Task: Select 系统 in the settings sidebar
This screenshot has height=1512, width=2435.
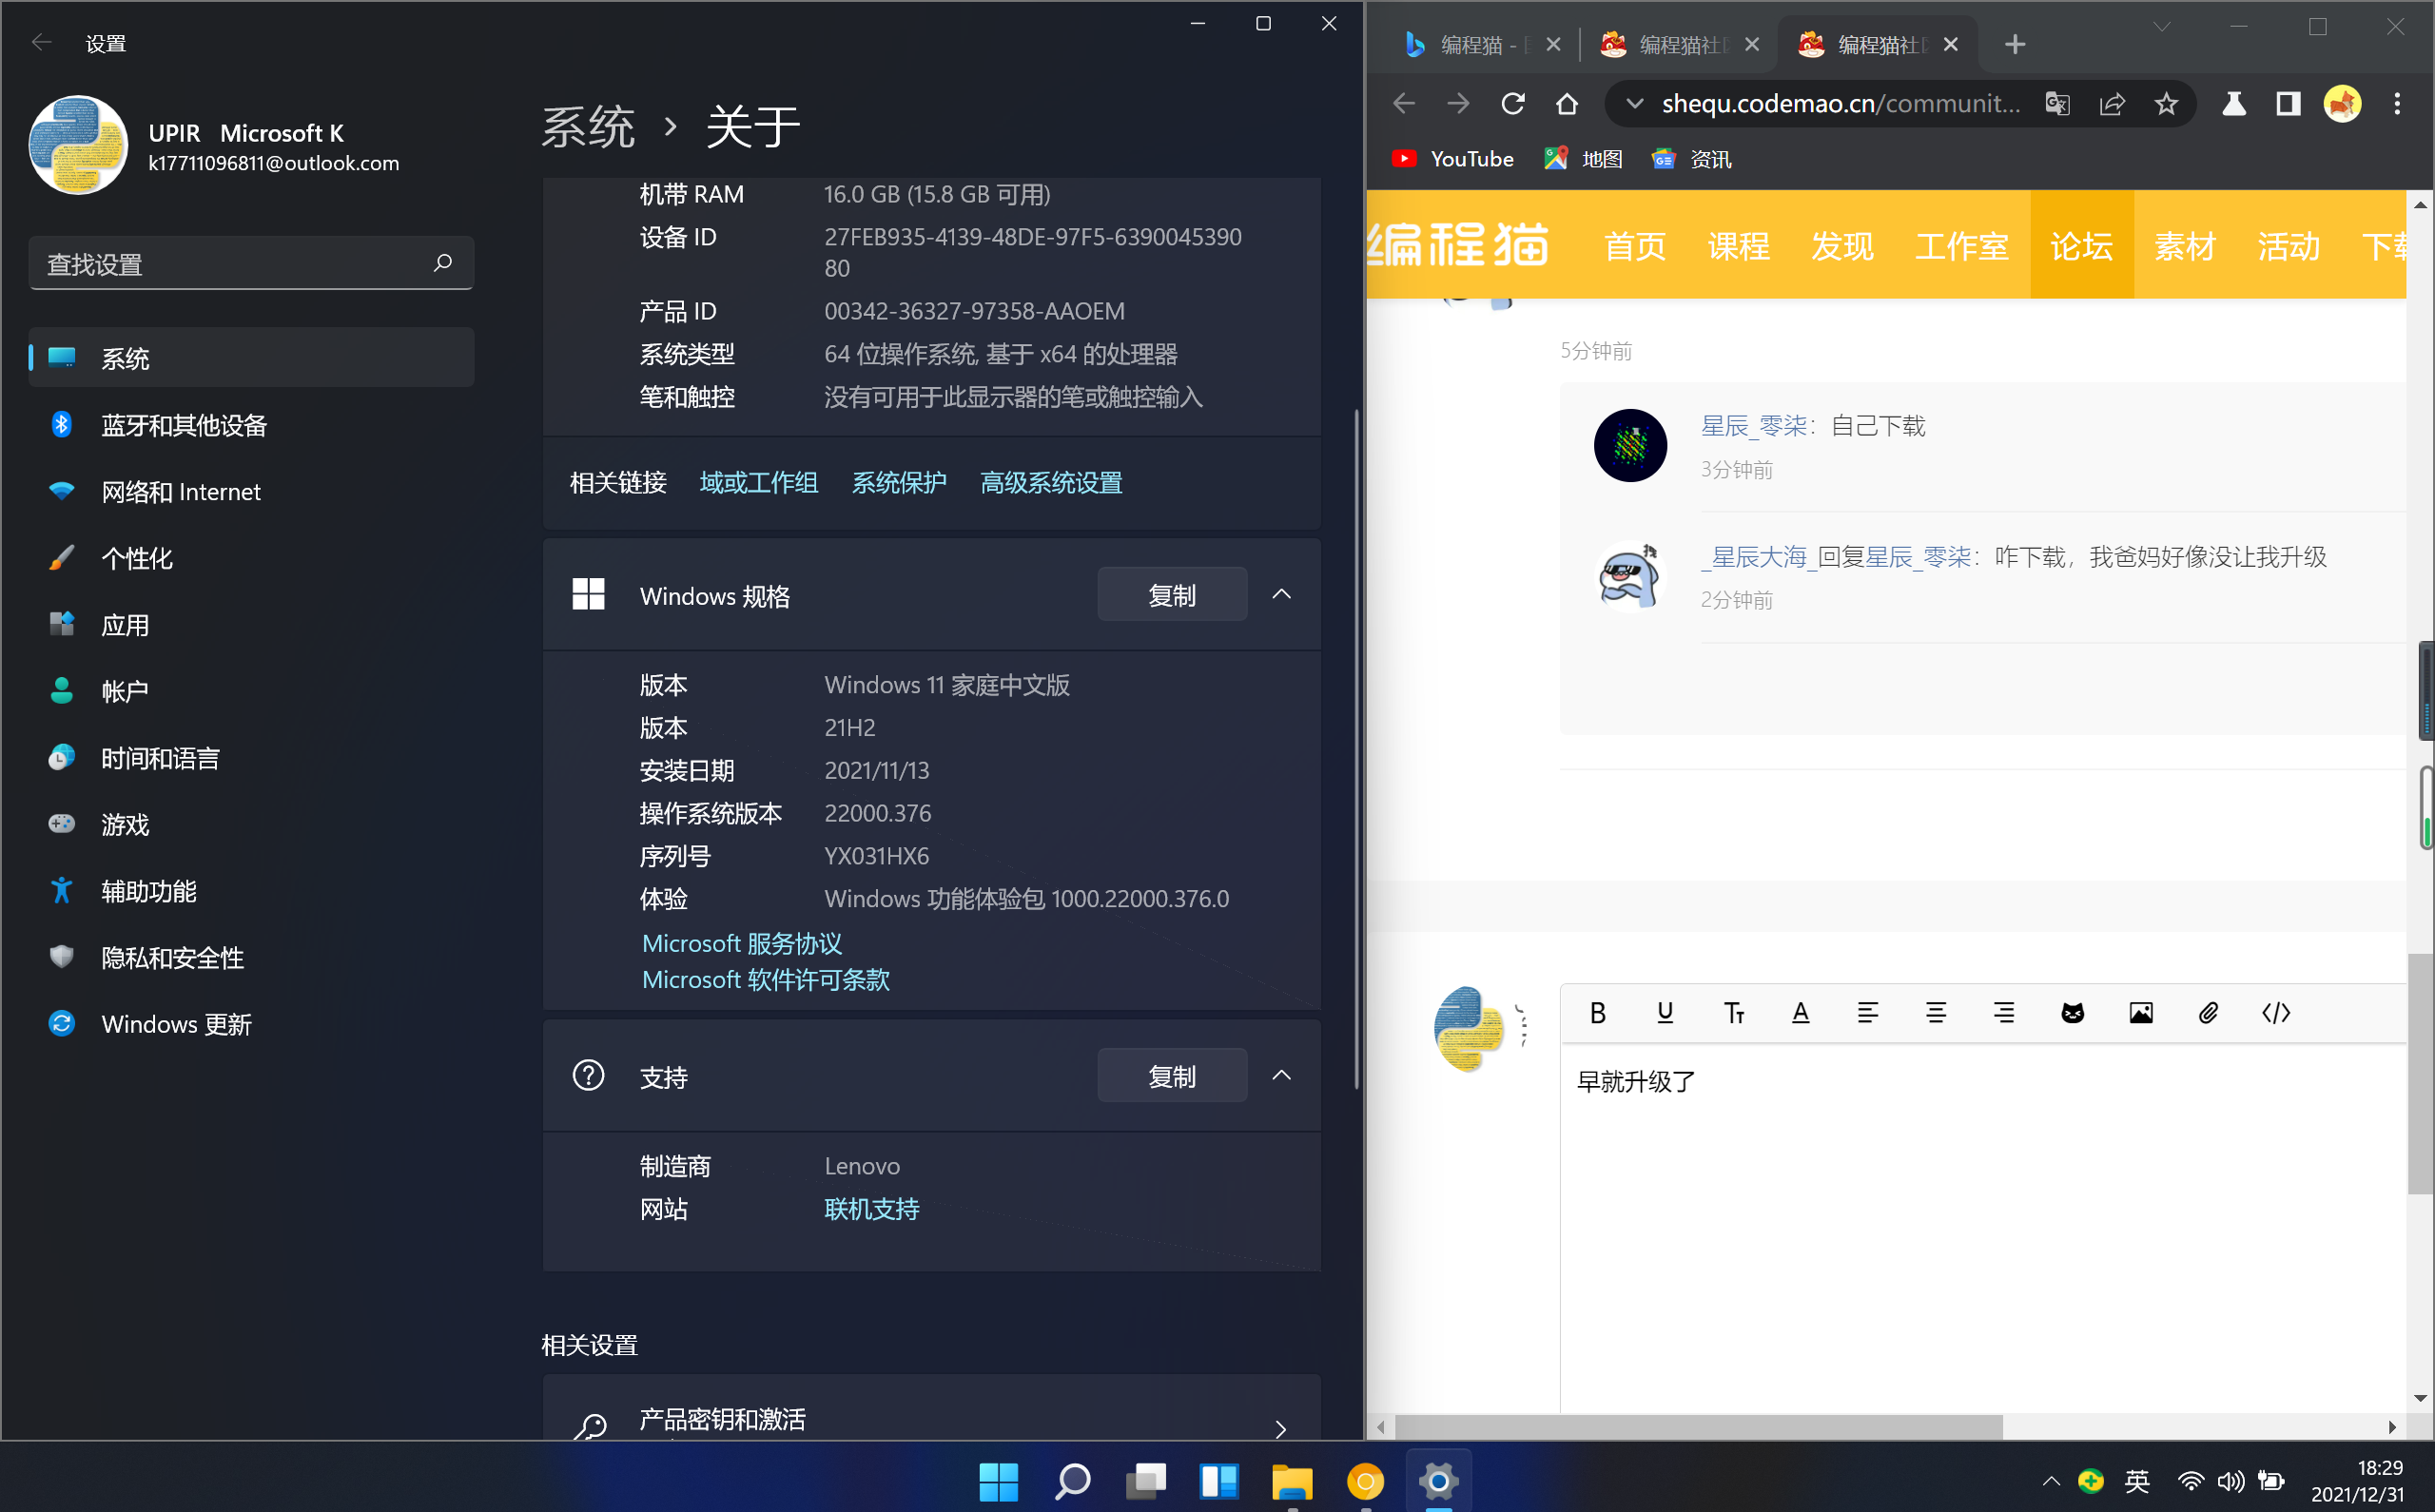Action: pyautogui.click(x=251, y=358)
